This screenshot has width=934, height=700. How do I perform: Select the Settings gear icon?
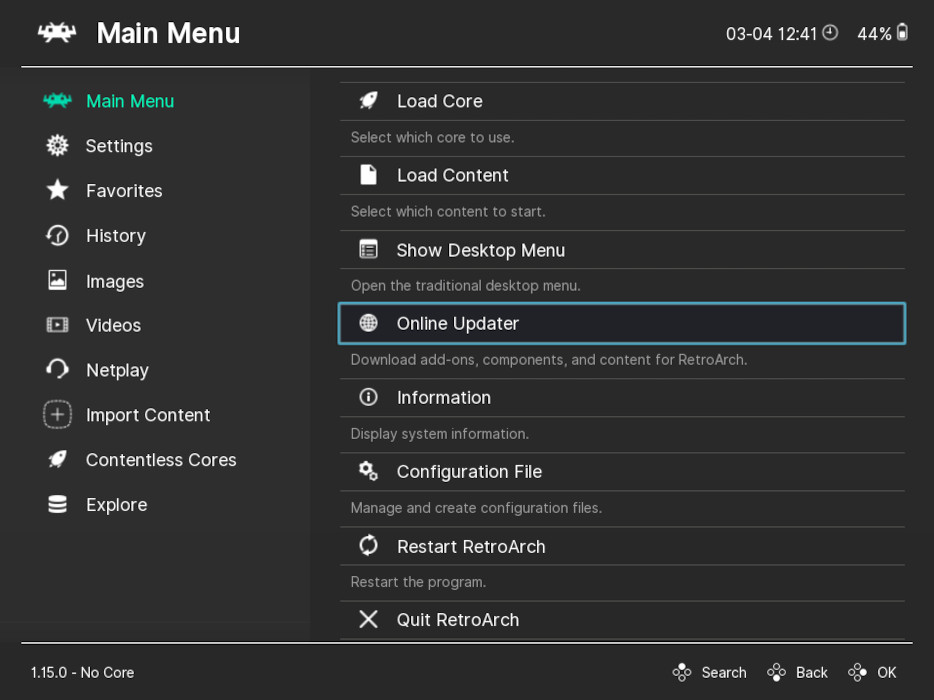tap(57, 145)
